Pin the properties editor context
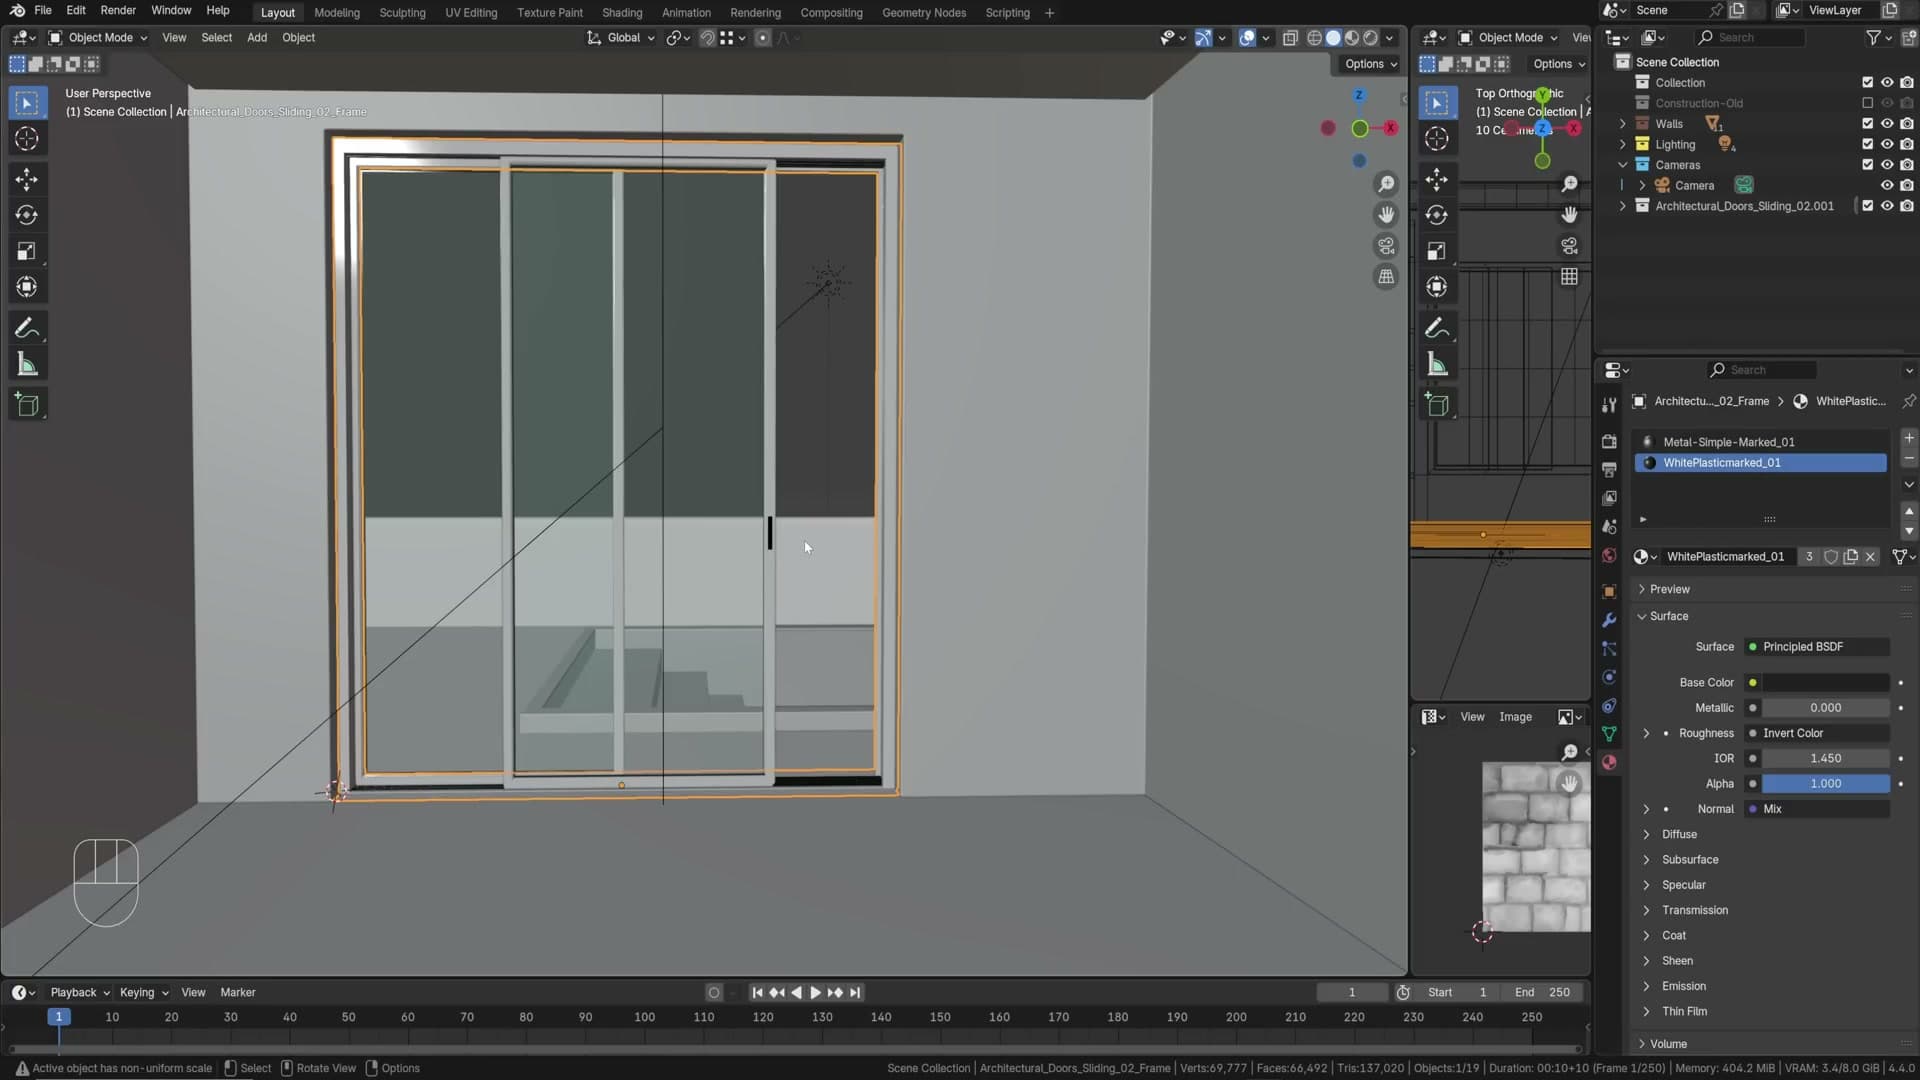The width and height of the screenshot is (1920, 1080). 1909,401
